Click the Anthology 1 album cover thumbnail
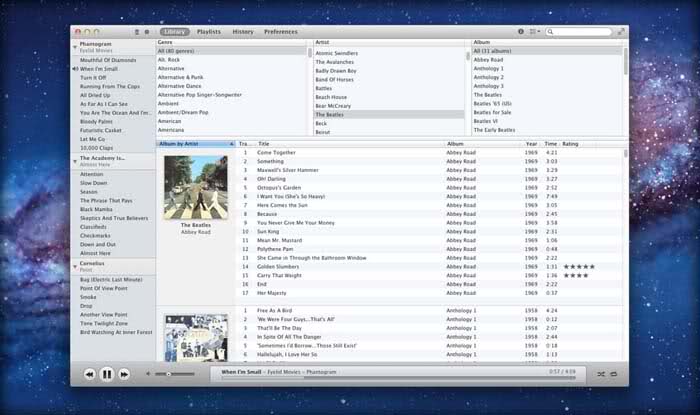This screenshot has height=415, width=700. pyautogui.click(x=196, y=338)
